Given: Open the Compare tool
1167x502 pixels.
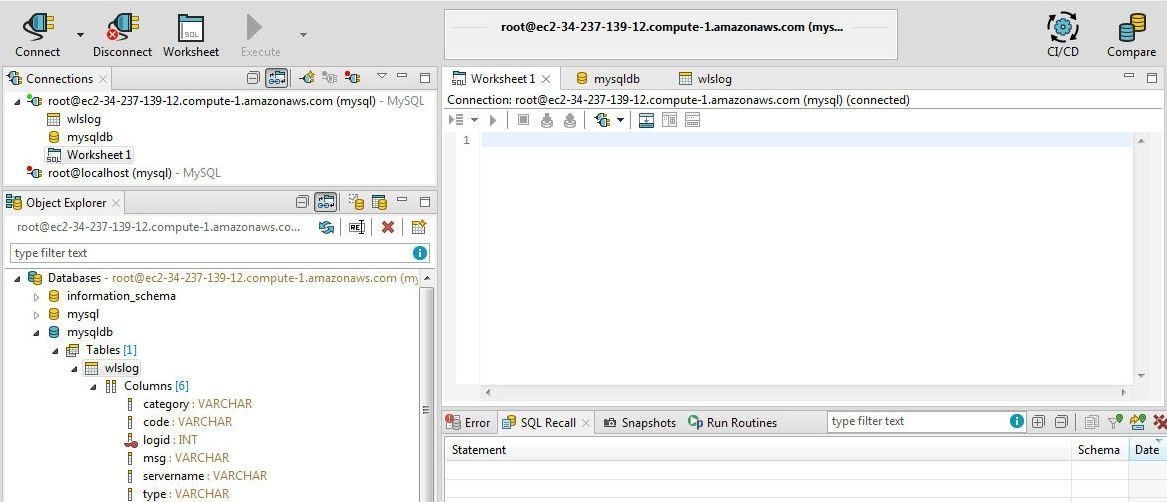Looking at the screenshot, I should tap(1131, 36).
